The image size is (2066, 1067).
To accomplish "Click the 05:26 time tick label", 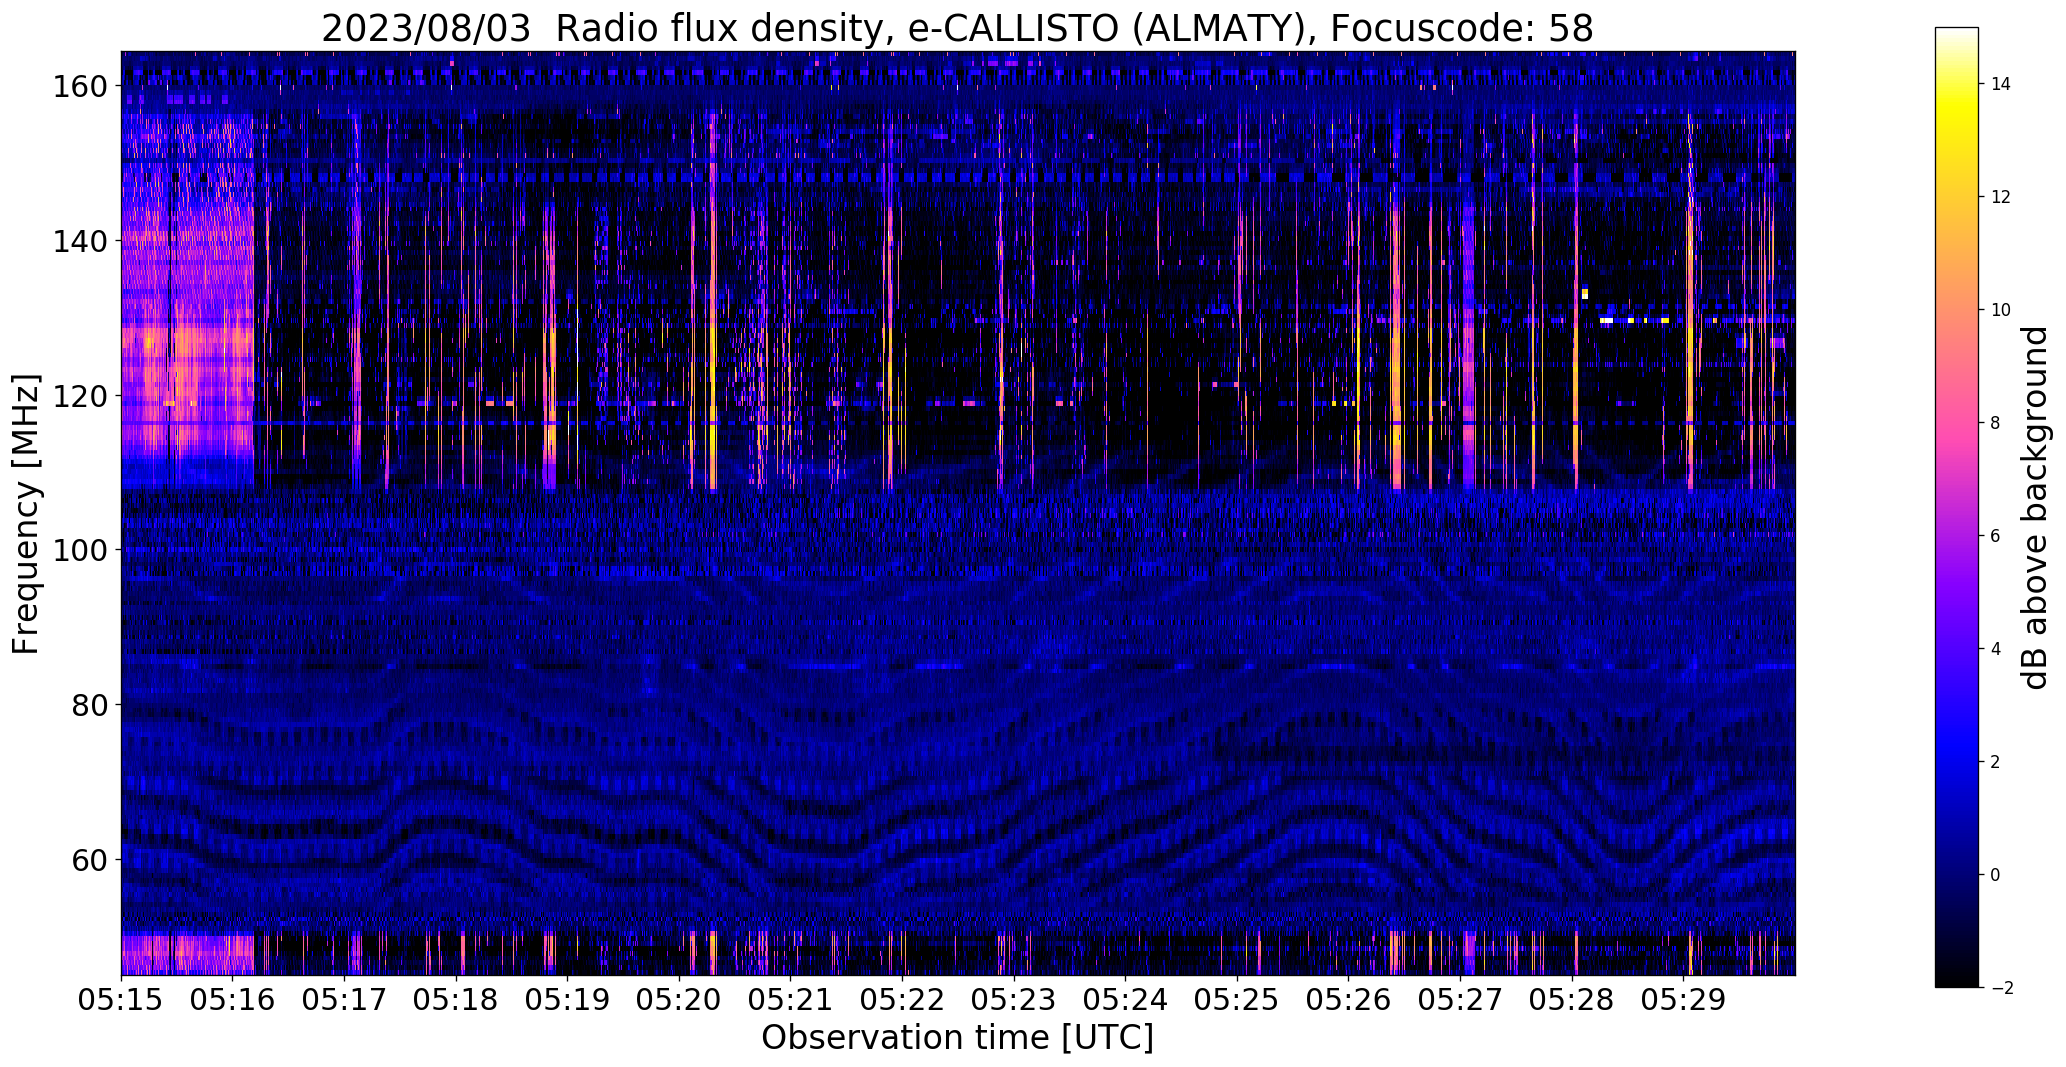I will tap(1349, 1000).
